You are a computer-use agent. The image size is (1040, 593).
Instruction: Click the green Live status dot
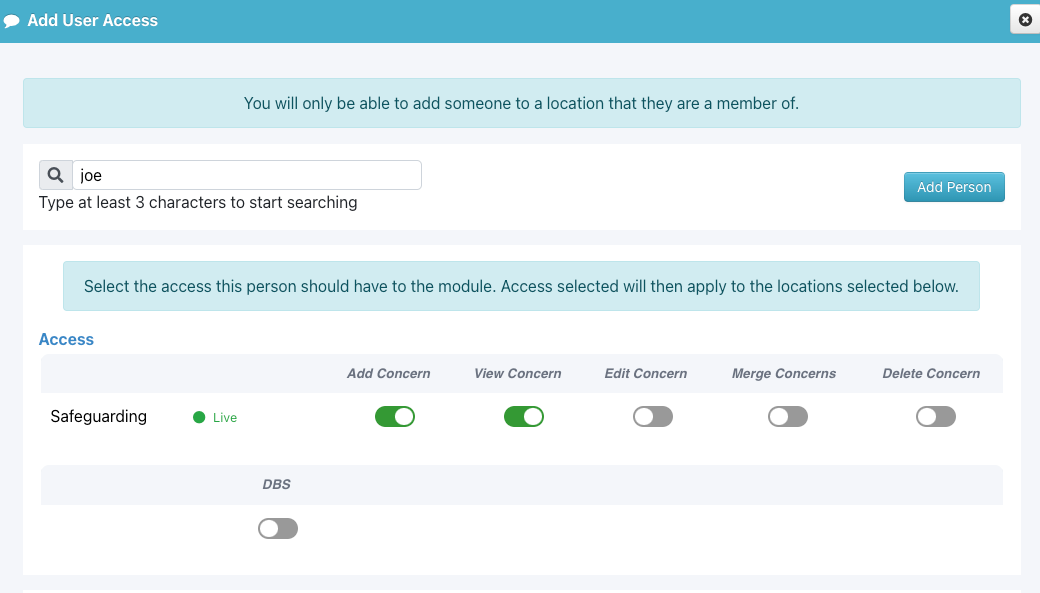[x=199, y=417]
